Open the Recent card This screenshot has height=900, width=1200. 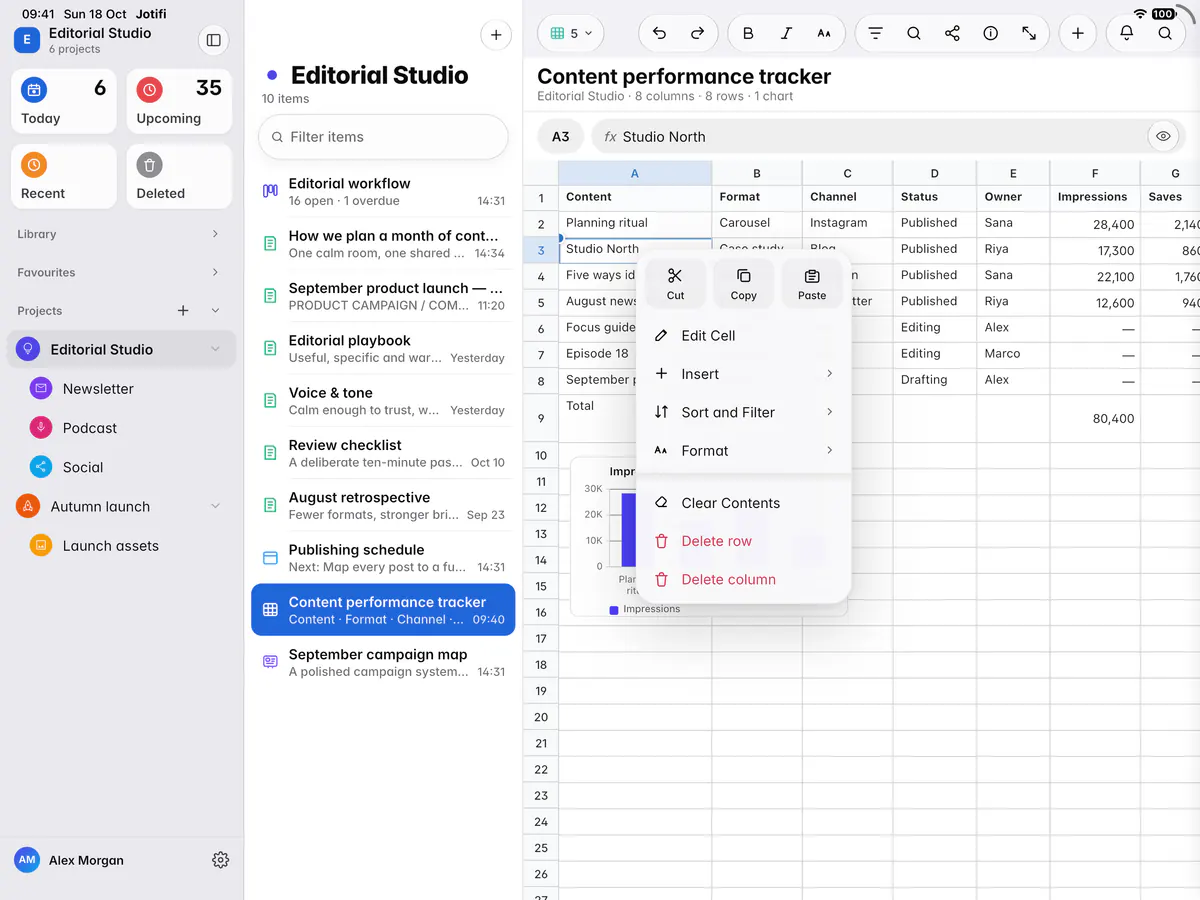[x=64, y=176]
